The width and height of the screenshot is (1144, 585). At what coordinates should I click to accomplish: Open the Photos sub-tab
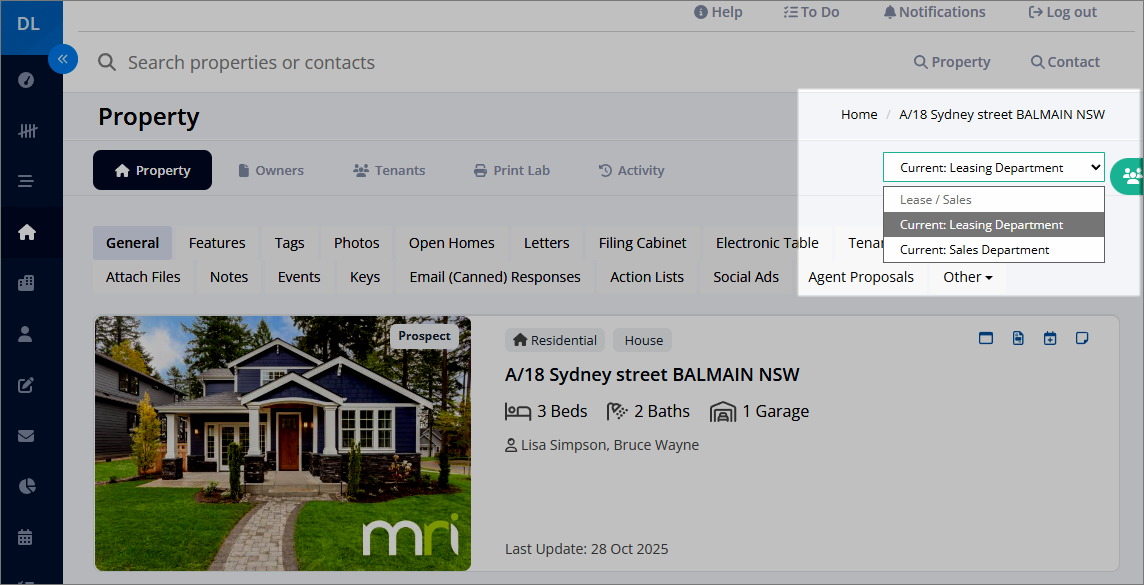(x=357, y=243)
